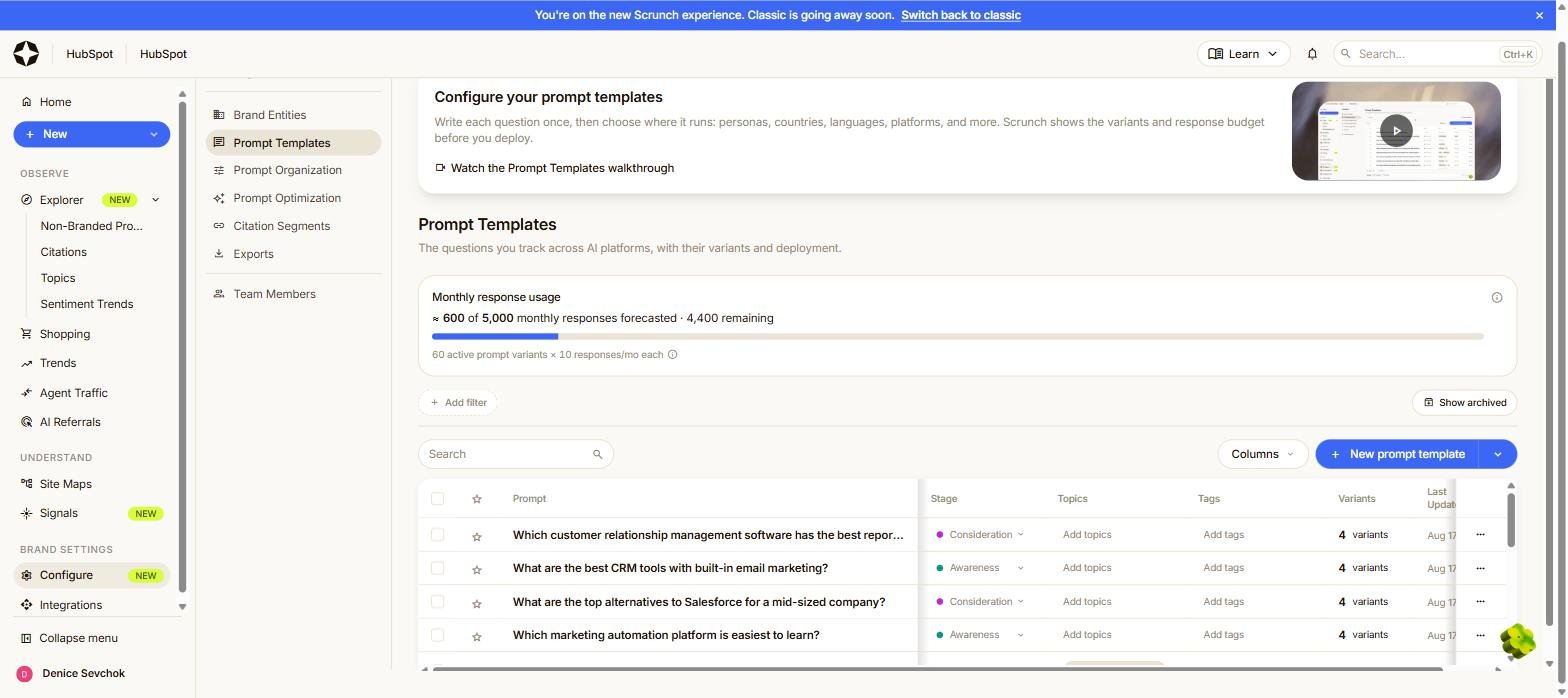The width and height of the screenshot is (1568, 698).
Task: Click the table vertical scrollbar
Action: (x=1510, y=520)
